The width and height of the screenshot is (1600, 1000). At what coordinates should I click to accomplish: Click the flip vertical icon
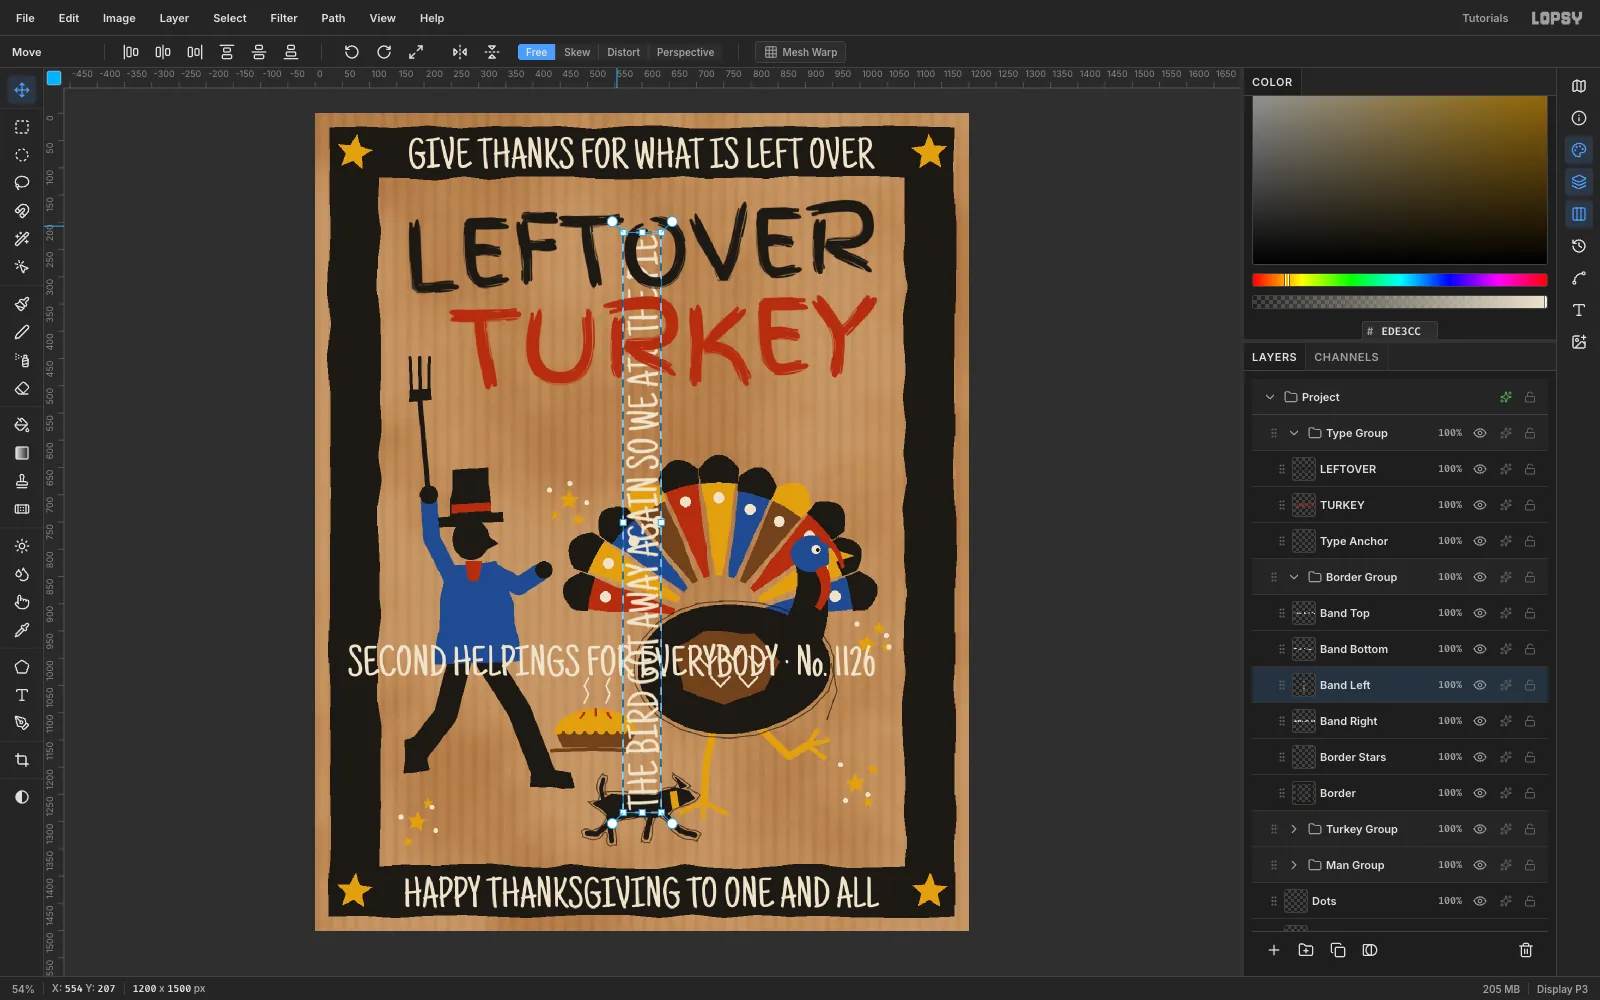click(x=492, y=52)
